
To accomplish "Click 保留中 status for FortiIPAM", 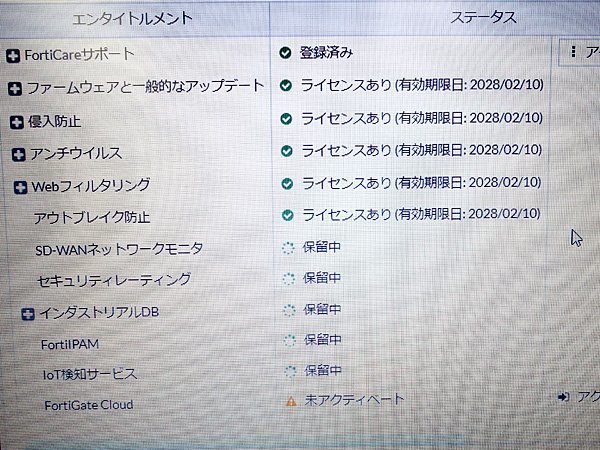I will 323,339.
